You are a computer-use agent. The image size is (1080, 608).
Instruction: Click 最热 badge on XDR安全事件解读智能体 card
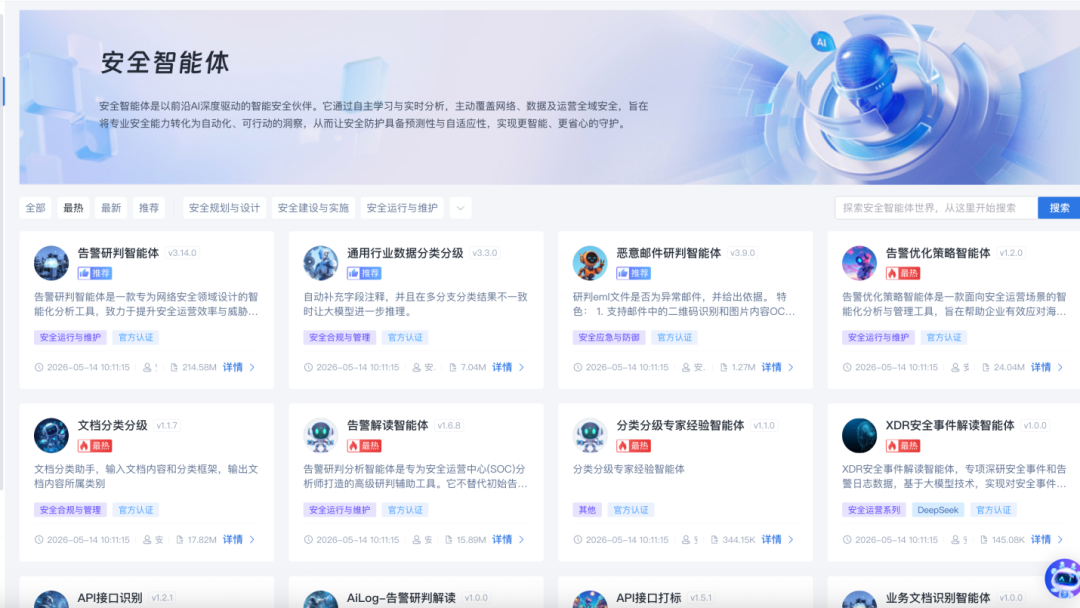click(x=903, y=445)
